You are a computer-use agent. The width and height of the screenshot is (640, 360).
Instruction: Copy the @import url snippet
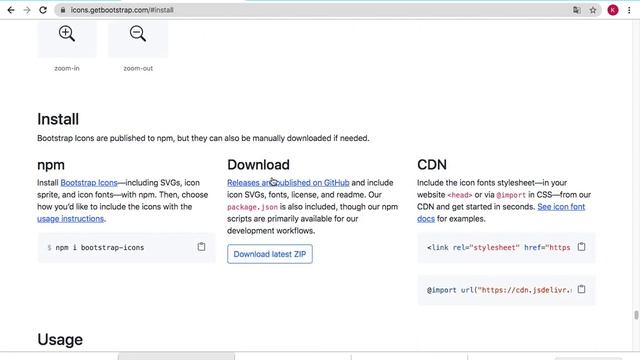pyautogui.click(x=582, y=289)
